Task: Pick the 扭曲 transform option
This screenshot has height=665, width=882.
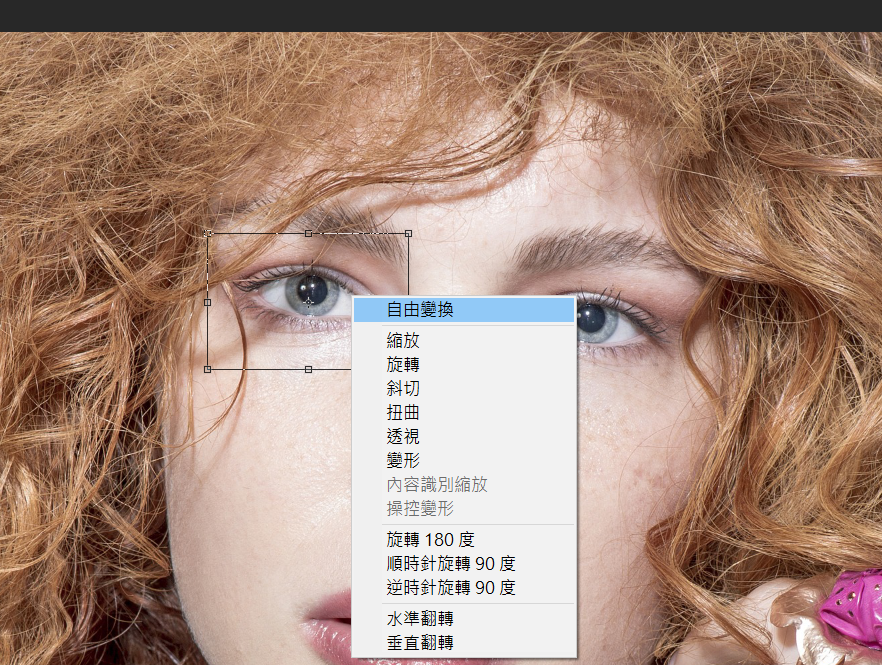Action: [464, 412]
